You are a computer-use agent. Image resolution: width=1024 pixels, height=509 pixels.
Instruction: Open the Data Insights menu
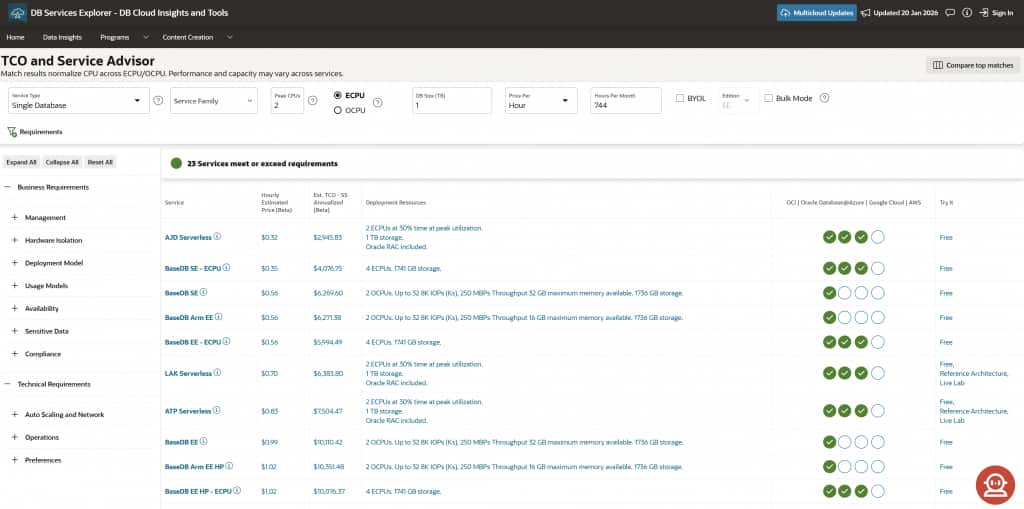pyautogui.click(x=62, y=37)
